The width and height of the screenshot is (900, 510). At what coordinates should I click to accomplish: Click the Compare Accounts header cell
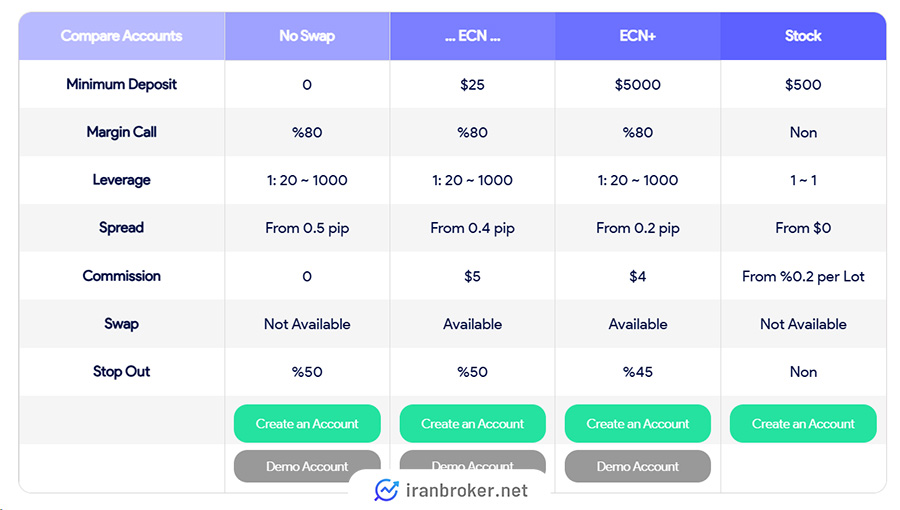pyautogui.click(x=122, y=36)
